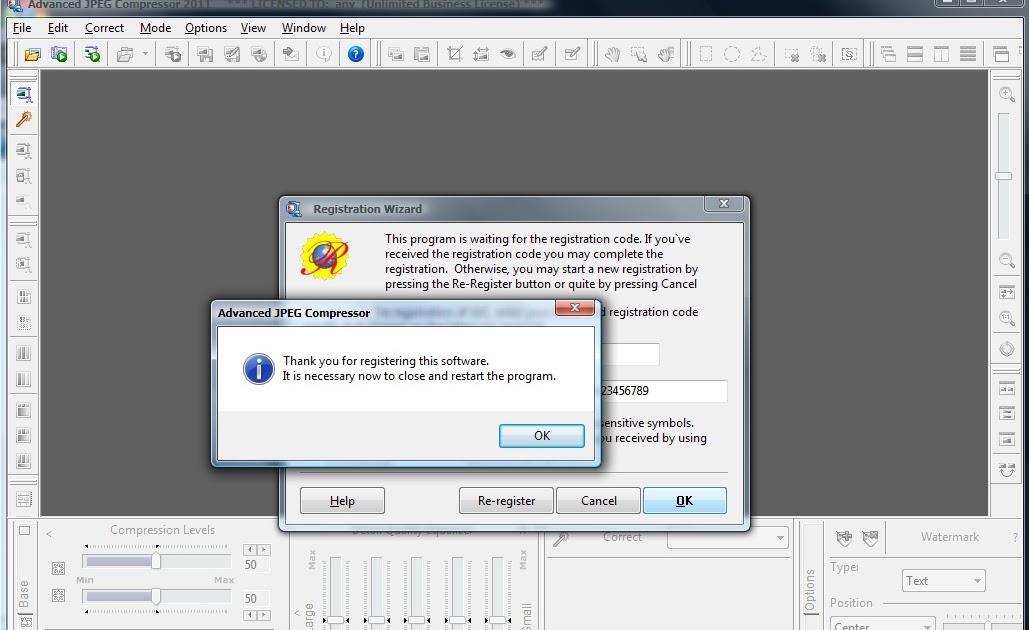Select the elliptical selection tool icon
Viewport: 1029px width, 630px height.
tap(732, 54)
